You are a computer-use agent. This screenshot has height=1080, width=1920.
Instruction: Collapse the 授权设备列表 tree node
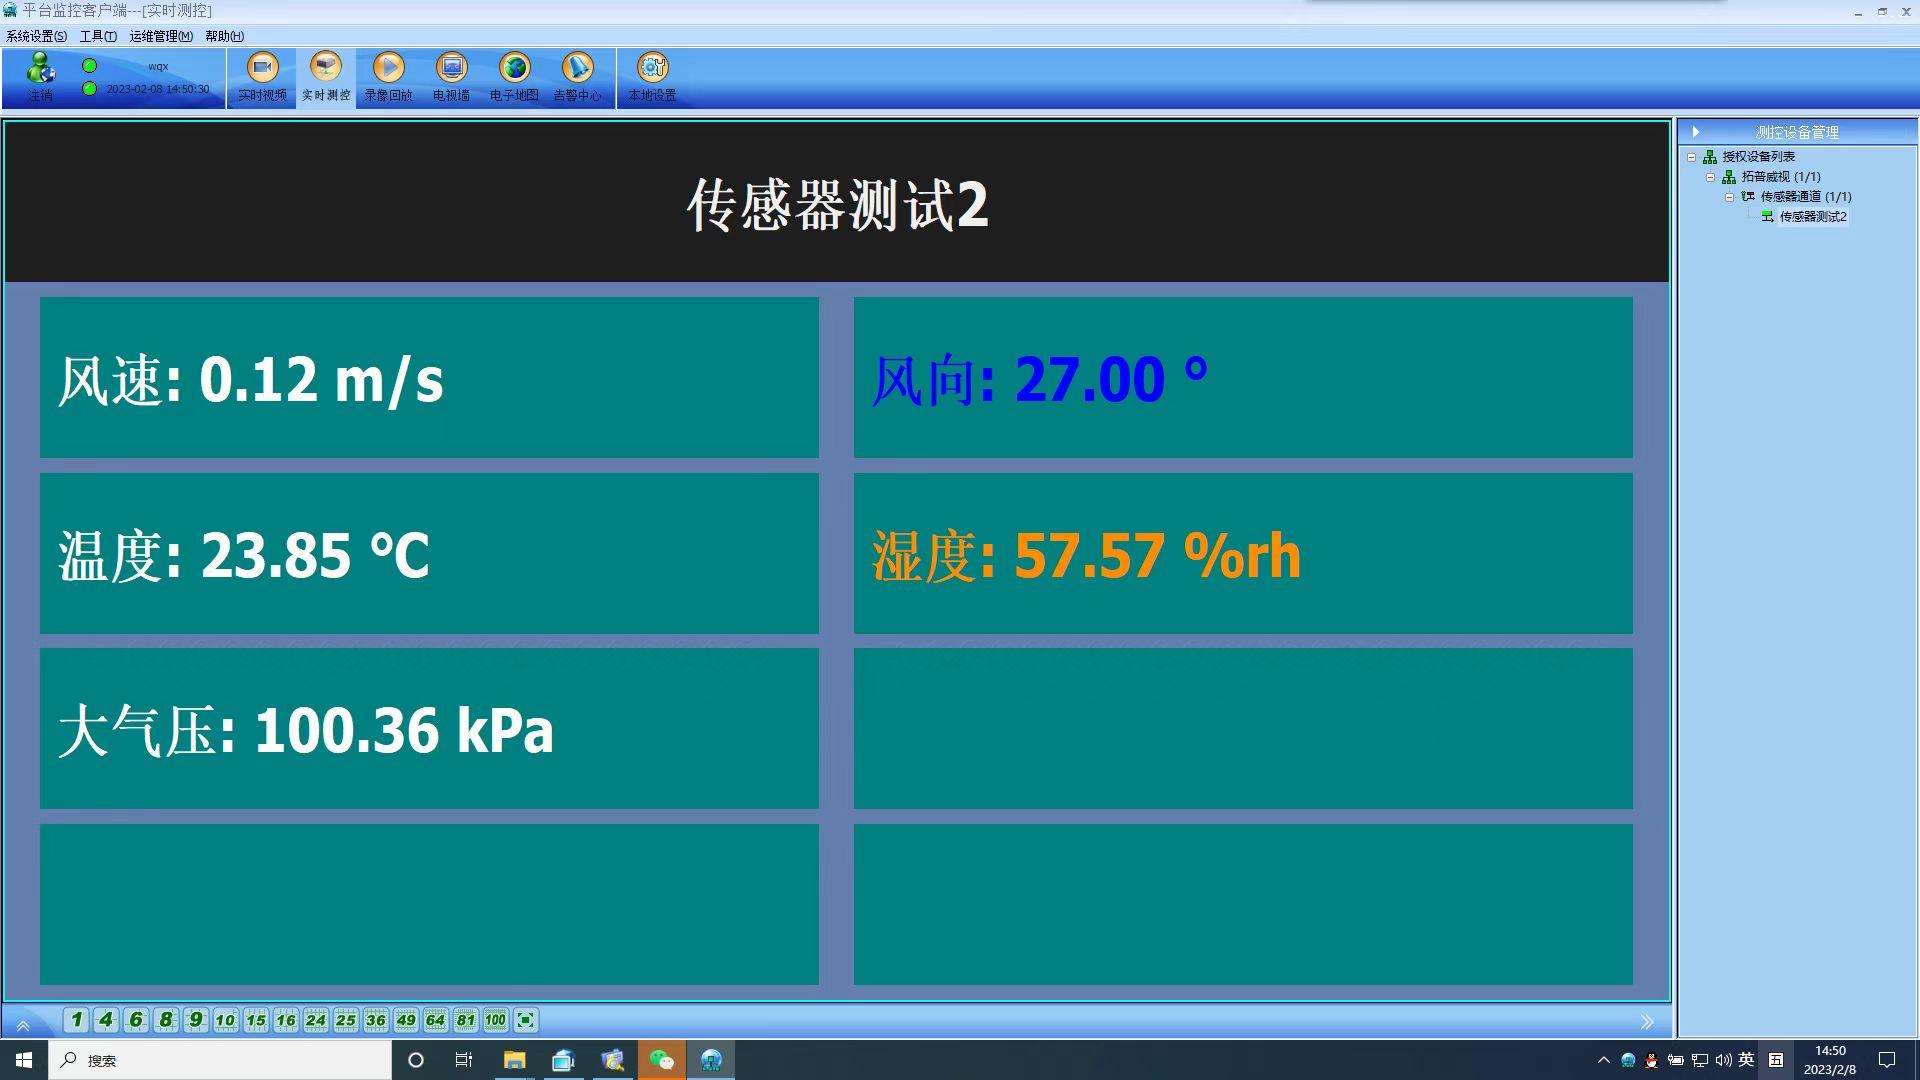(1692, 157)
